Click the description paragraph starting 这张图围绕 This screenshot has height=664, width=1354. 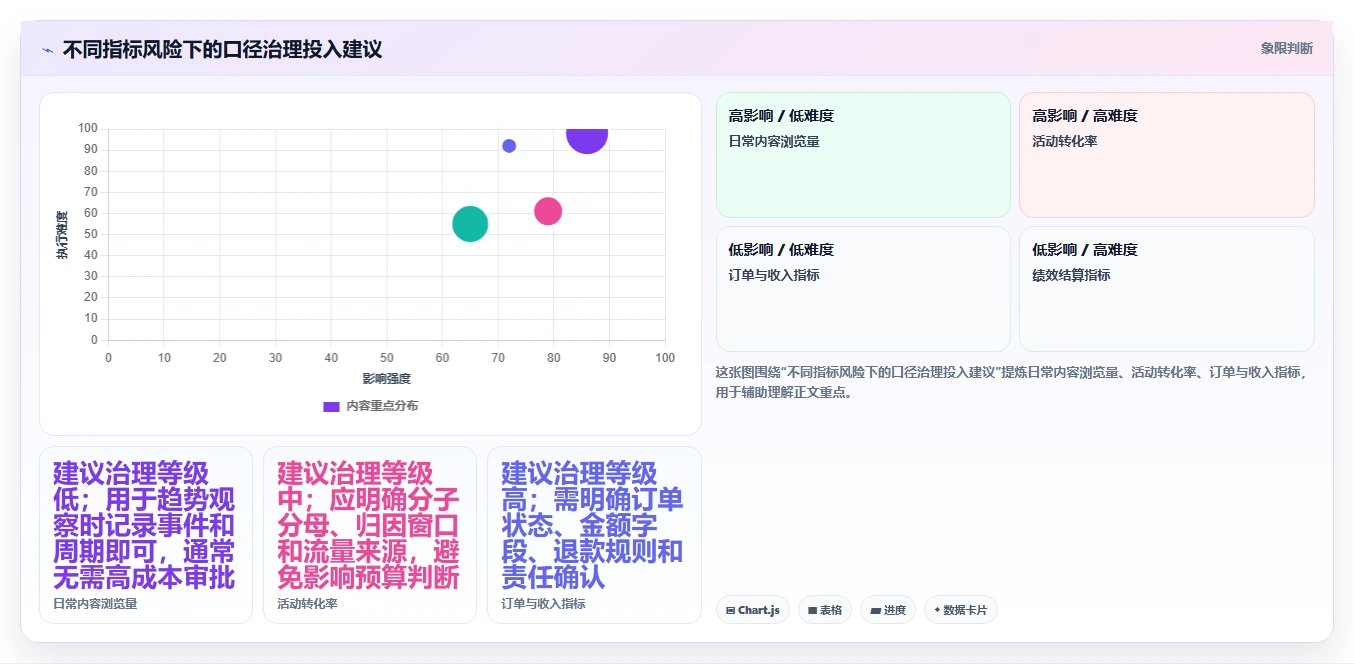click(1011, 382)
